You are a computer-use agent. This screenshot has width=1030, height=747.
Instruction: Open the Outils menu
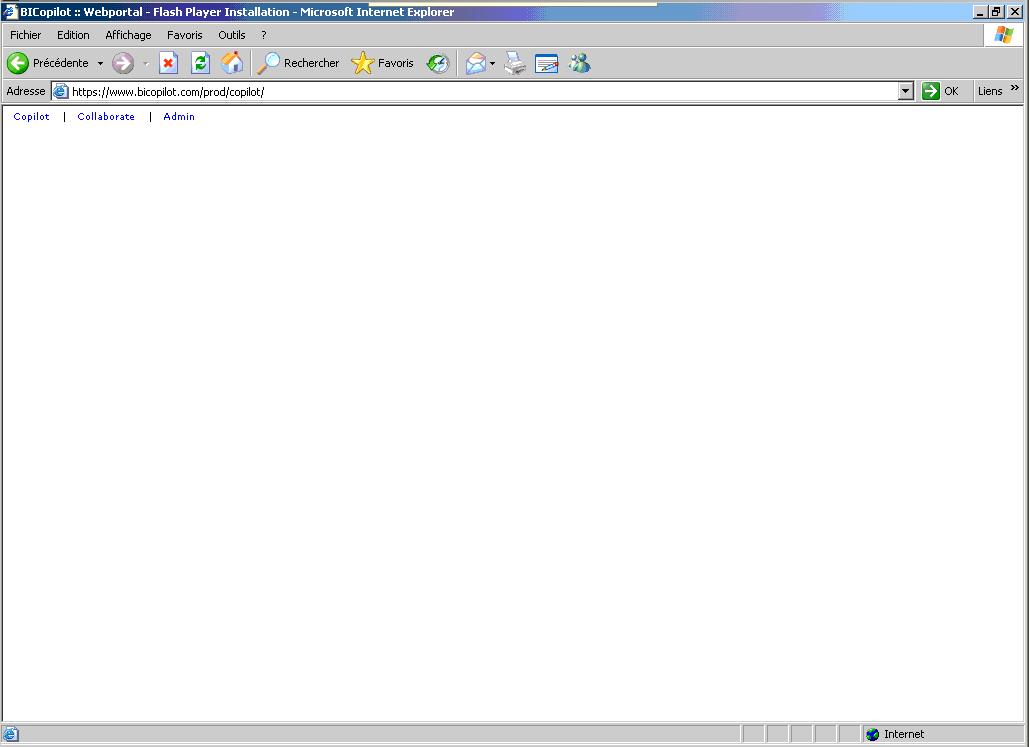click(231, 34)
